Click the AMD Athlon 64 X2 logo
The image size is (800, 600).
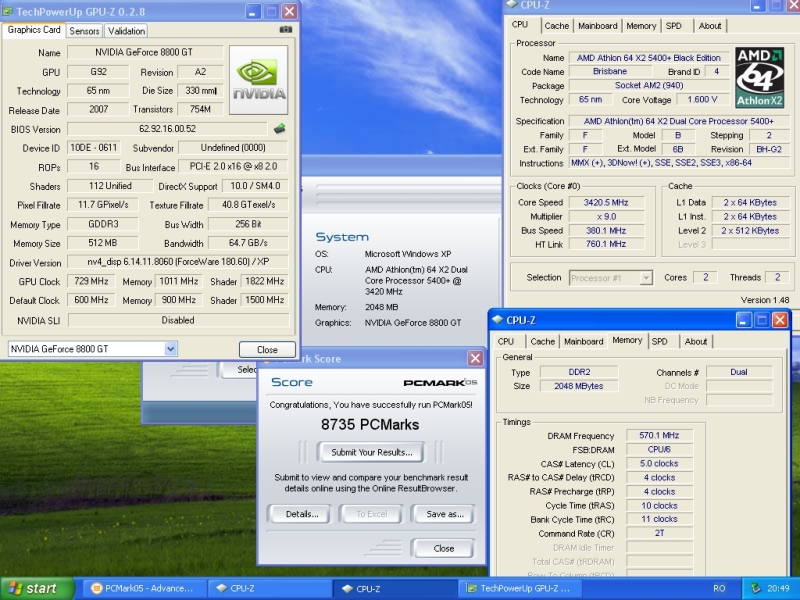759,78
